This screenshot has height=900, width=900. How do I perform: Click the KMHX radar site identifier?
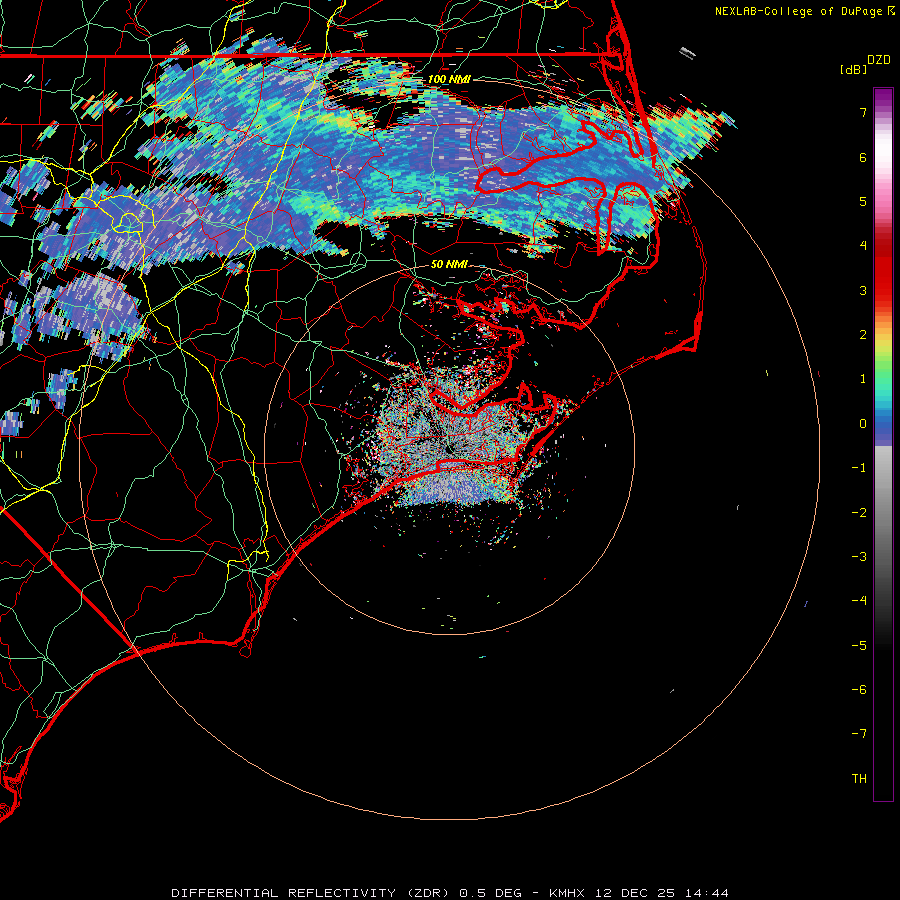coord(567,893)
